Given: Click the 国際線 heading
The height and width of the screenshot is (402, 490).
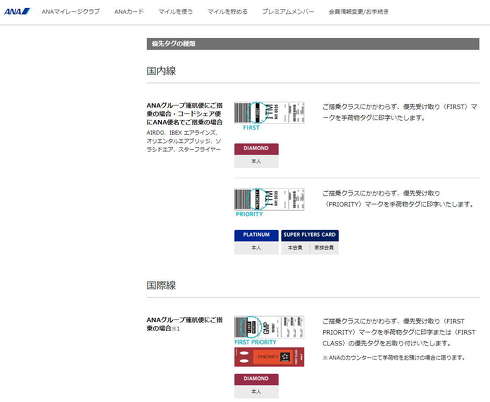Looking at the screenshot, I should (161, 285).
